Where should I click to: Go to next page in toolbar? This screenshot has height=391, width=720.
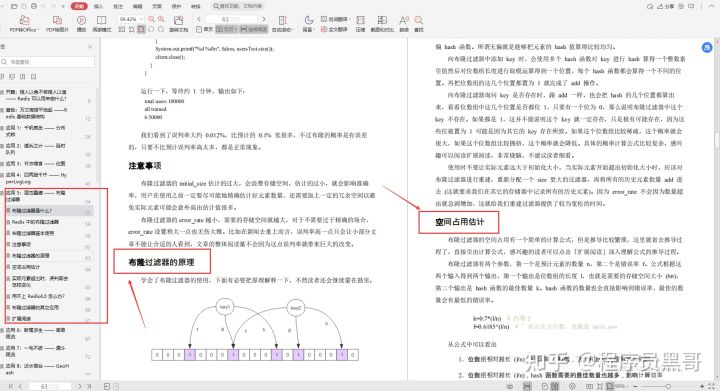(x=264, y=19)
